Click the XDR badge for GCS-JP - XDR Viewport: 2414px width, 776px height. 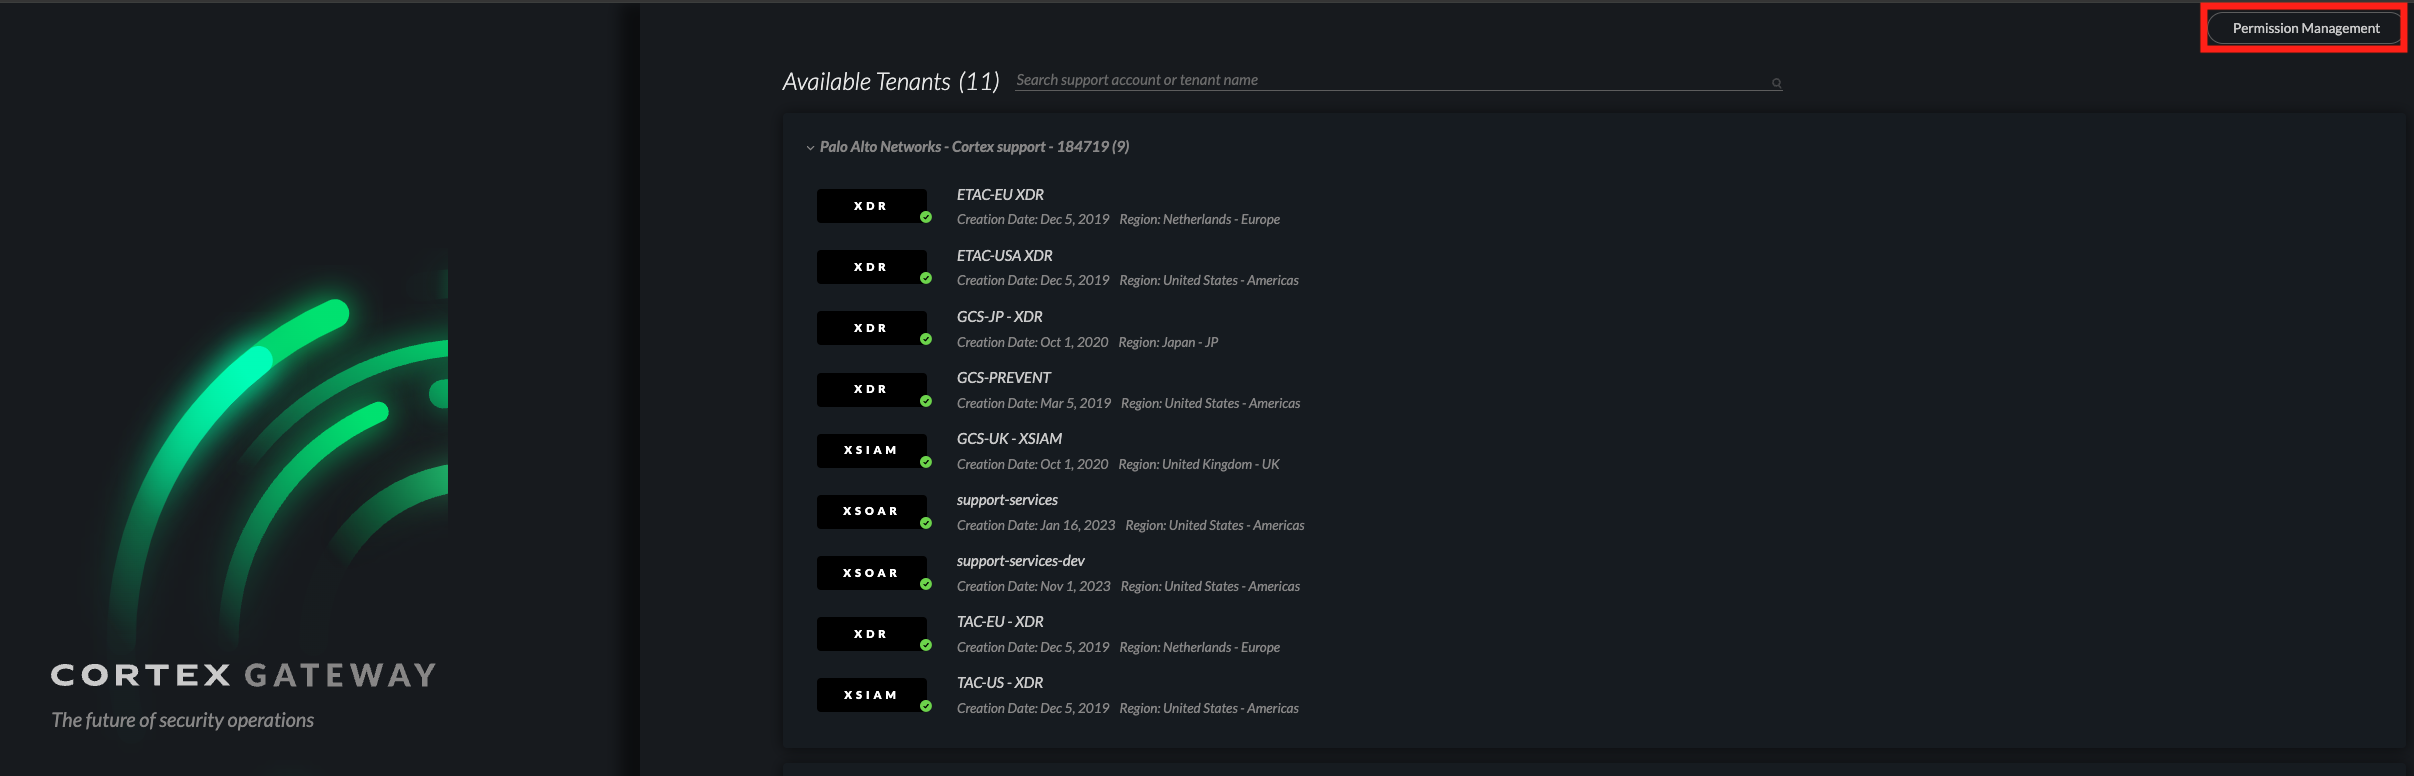click(871, 328)
